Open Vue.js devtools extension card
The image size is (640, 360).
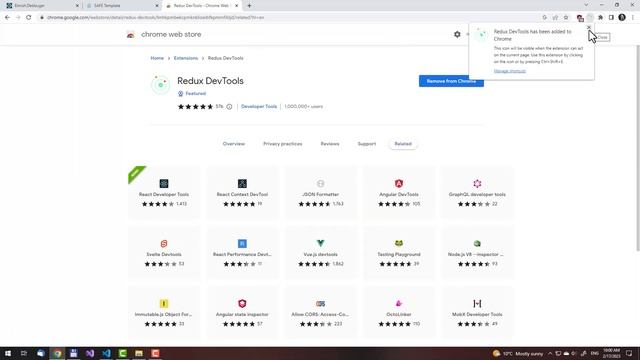coord(320,253)
